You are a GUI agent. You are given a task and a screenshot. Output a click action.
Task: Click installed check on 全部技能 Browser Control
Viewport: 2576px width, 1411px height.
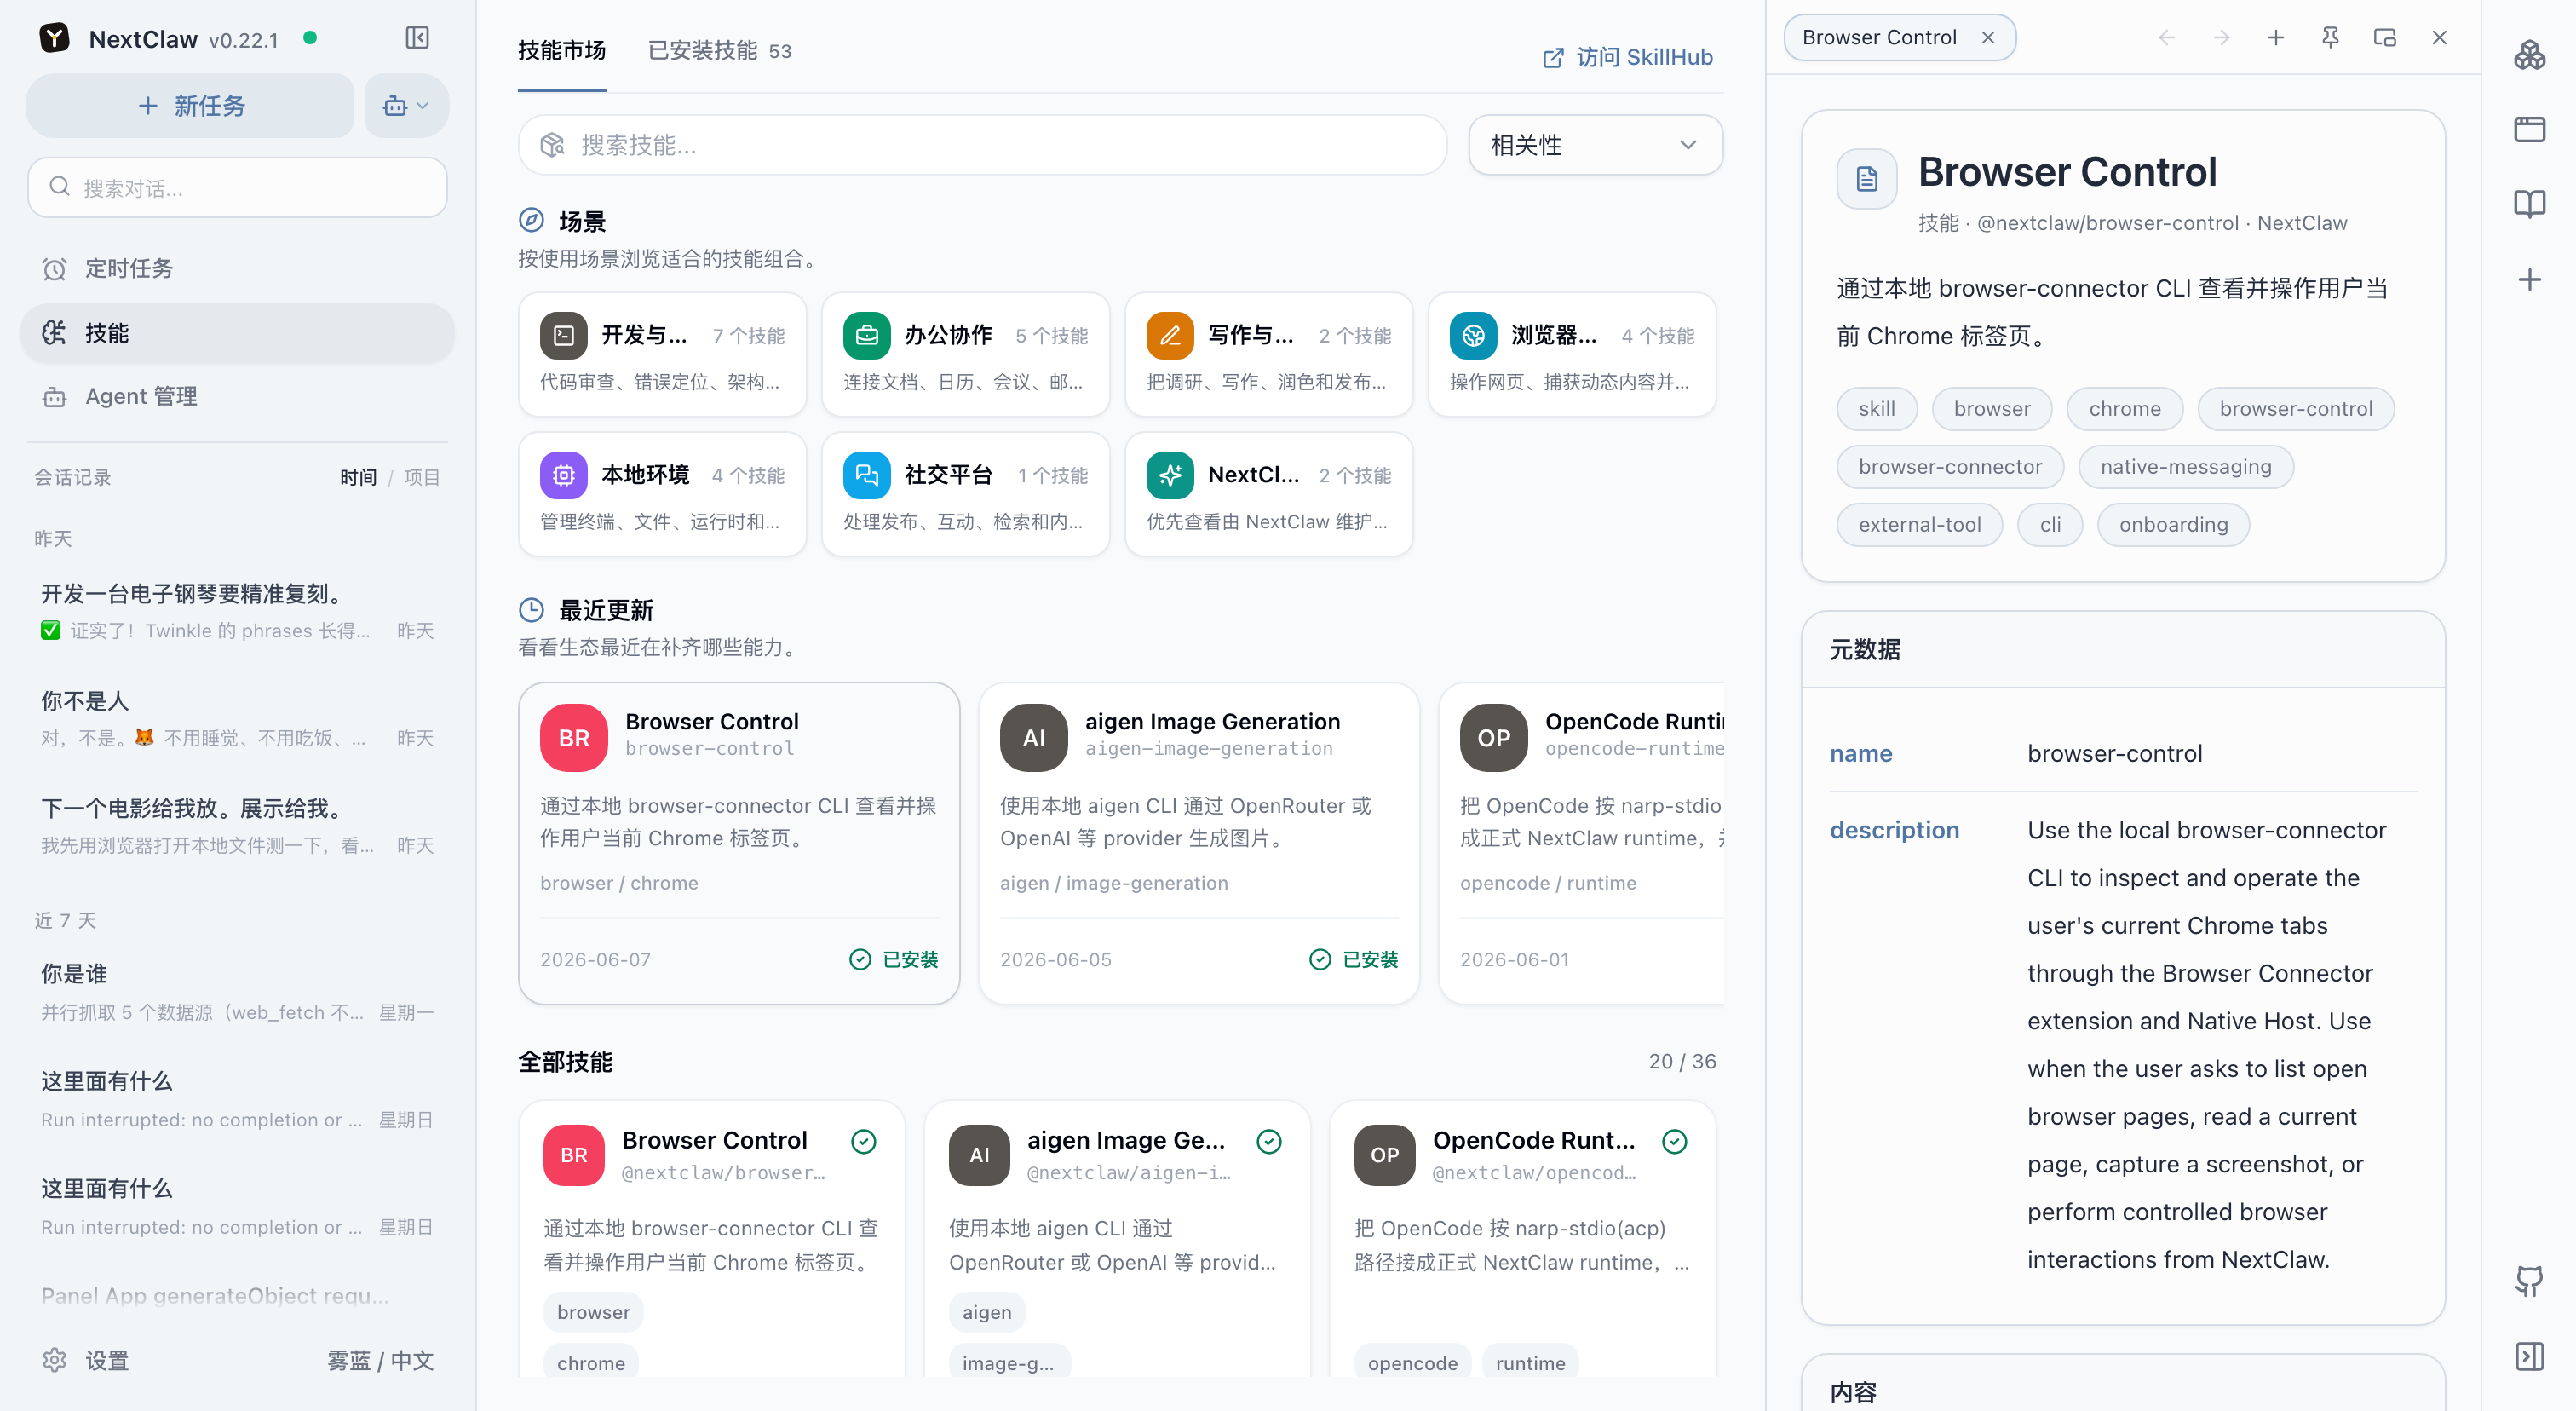(x=863, y=1141)
